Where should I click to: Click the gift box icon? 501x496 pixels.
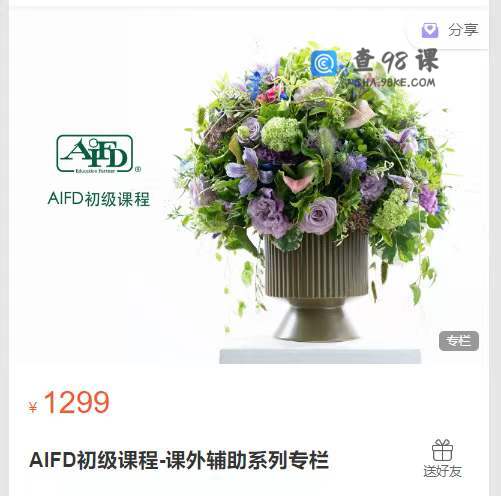click(x=442, y=450)
